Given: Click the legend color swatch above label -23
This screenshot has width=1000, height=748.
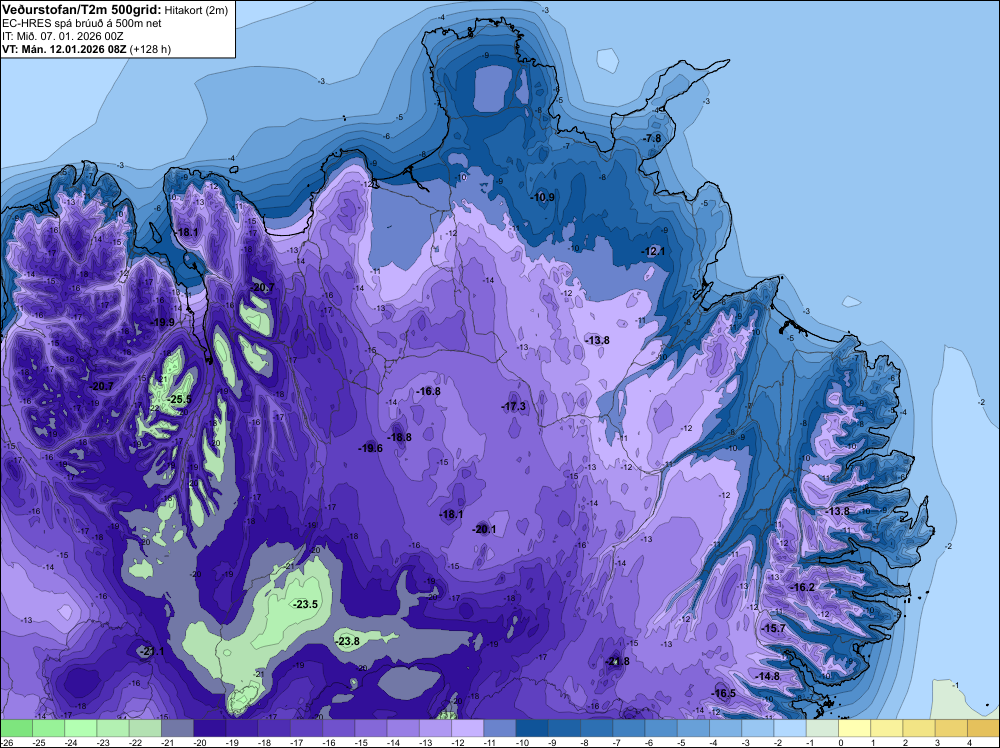Looking at the screenshot, I should click(x=113, y=728).
